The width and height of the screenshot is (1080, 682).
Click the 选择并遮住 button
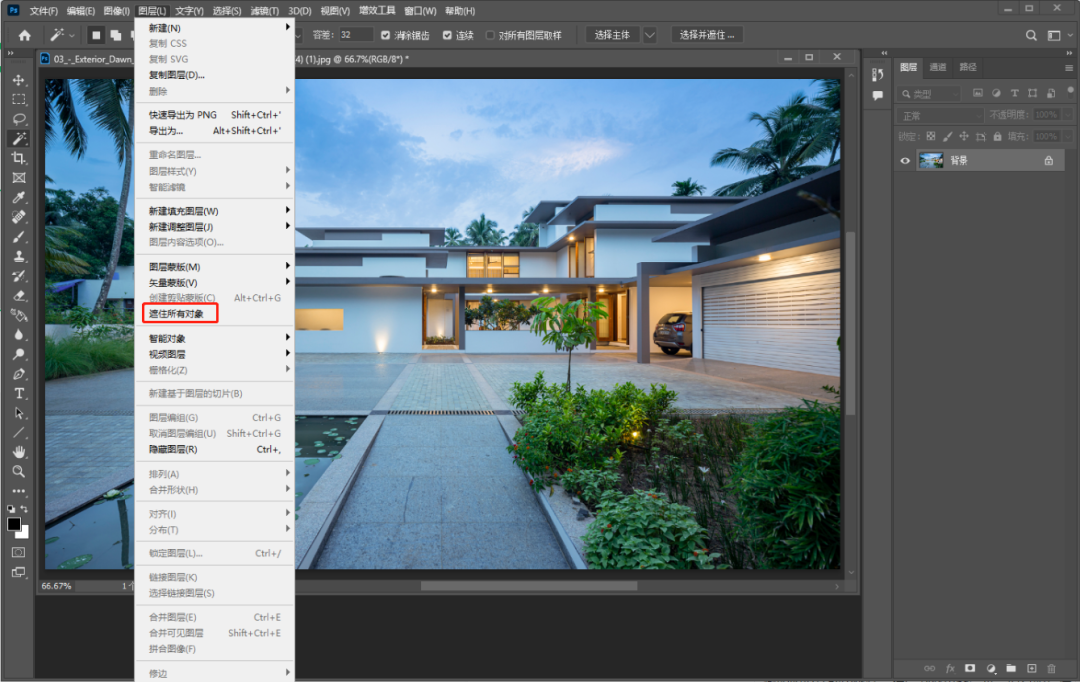click(707, 35)
